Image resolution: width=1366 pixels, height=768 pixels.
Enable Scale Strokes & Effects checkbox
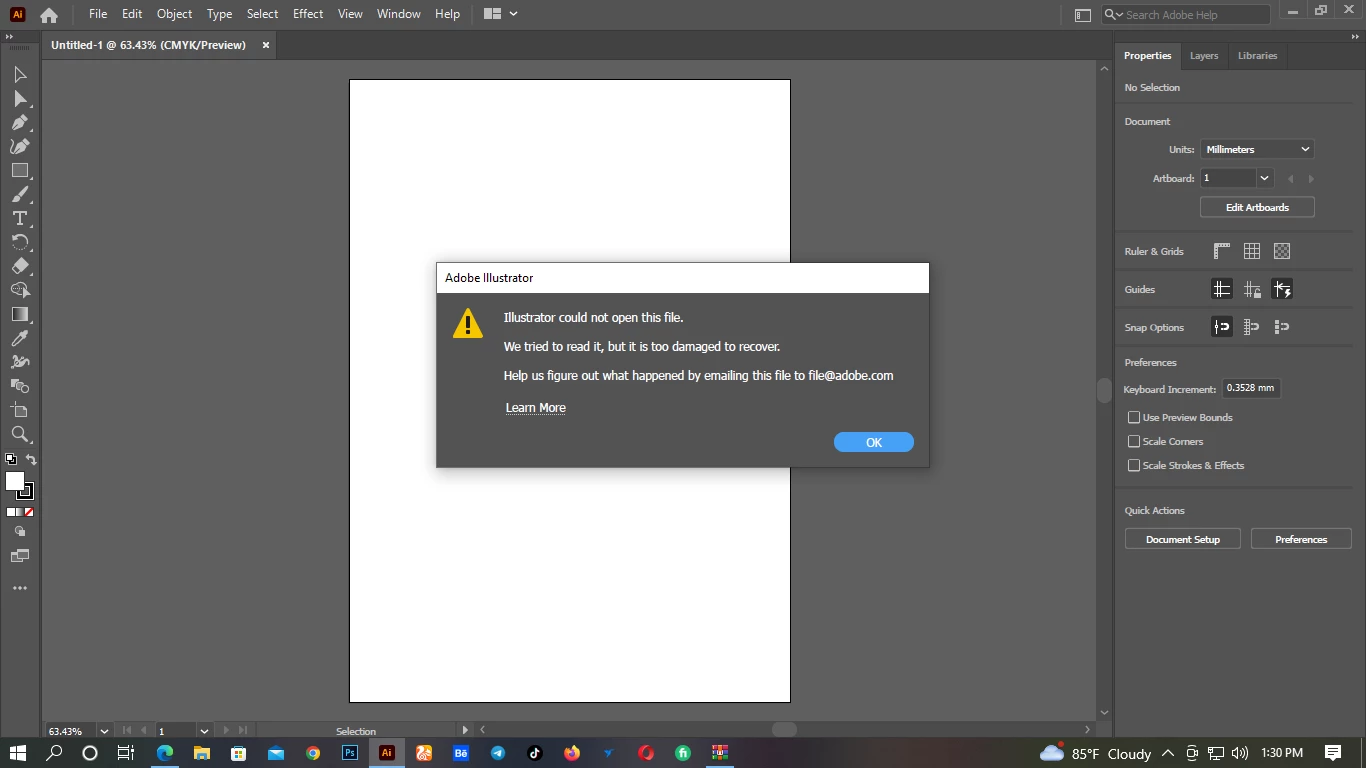(1134, 465)
